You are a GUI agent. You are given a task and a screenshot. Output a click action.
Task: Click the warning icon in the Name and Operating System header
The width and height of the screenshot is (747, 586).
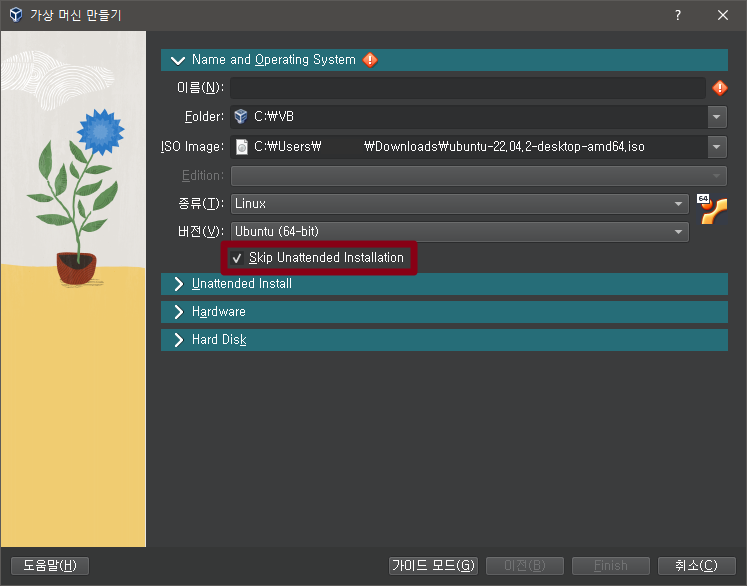pyautogui.click(x=370, y=60)
